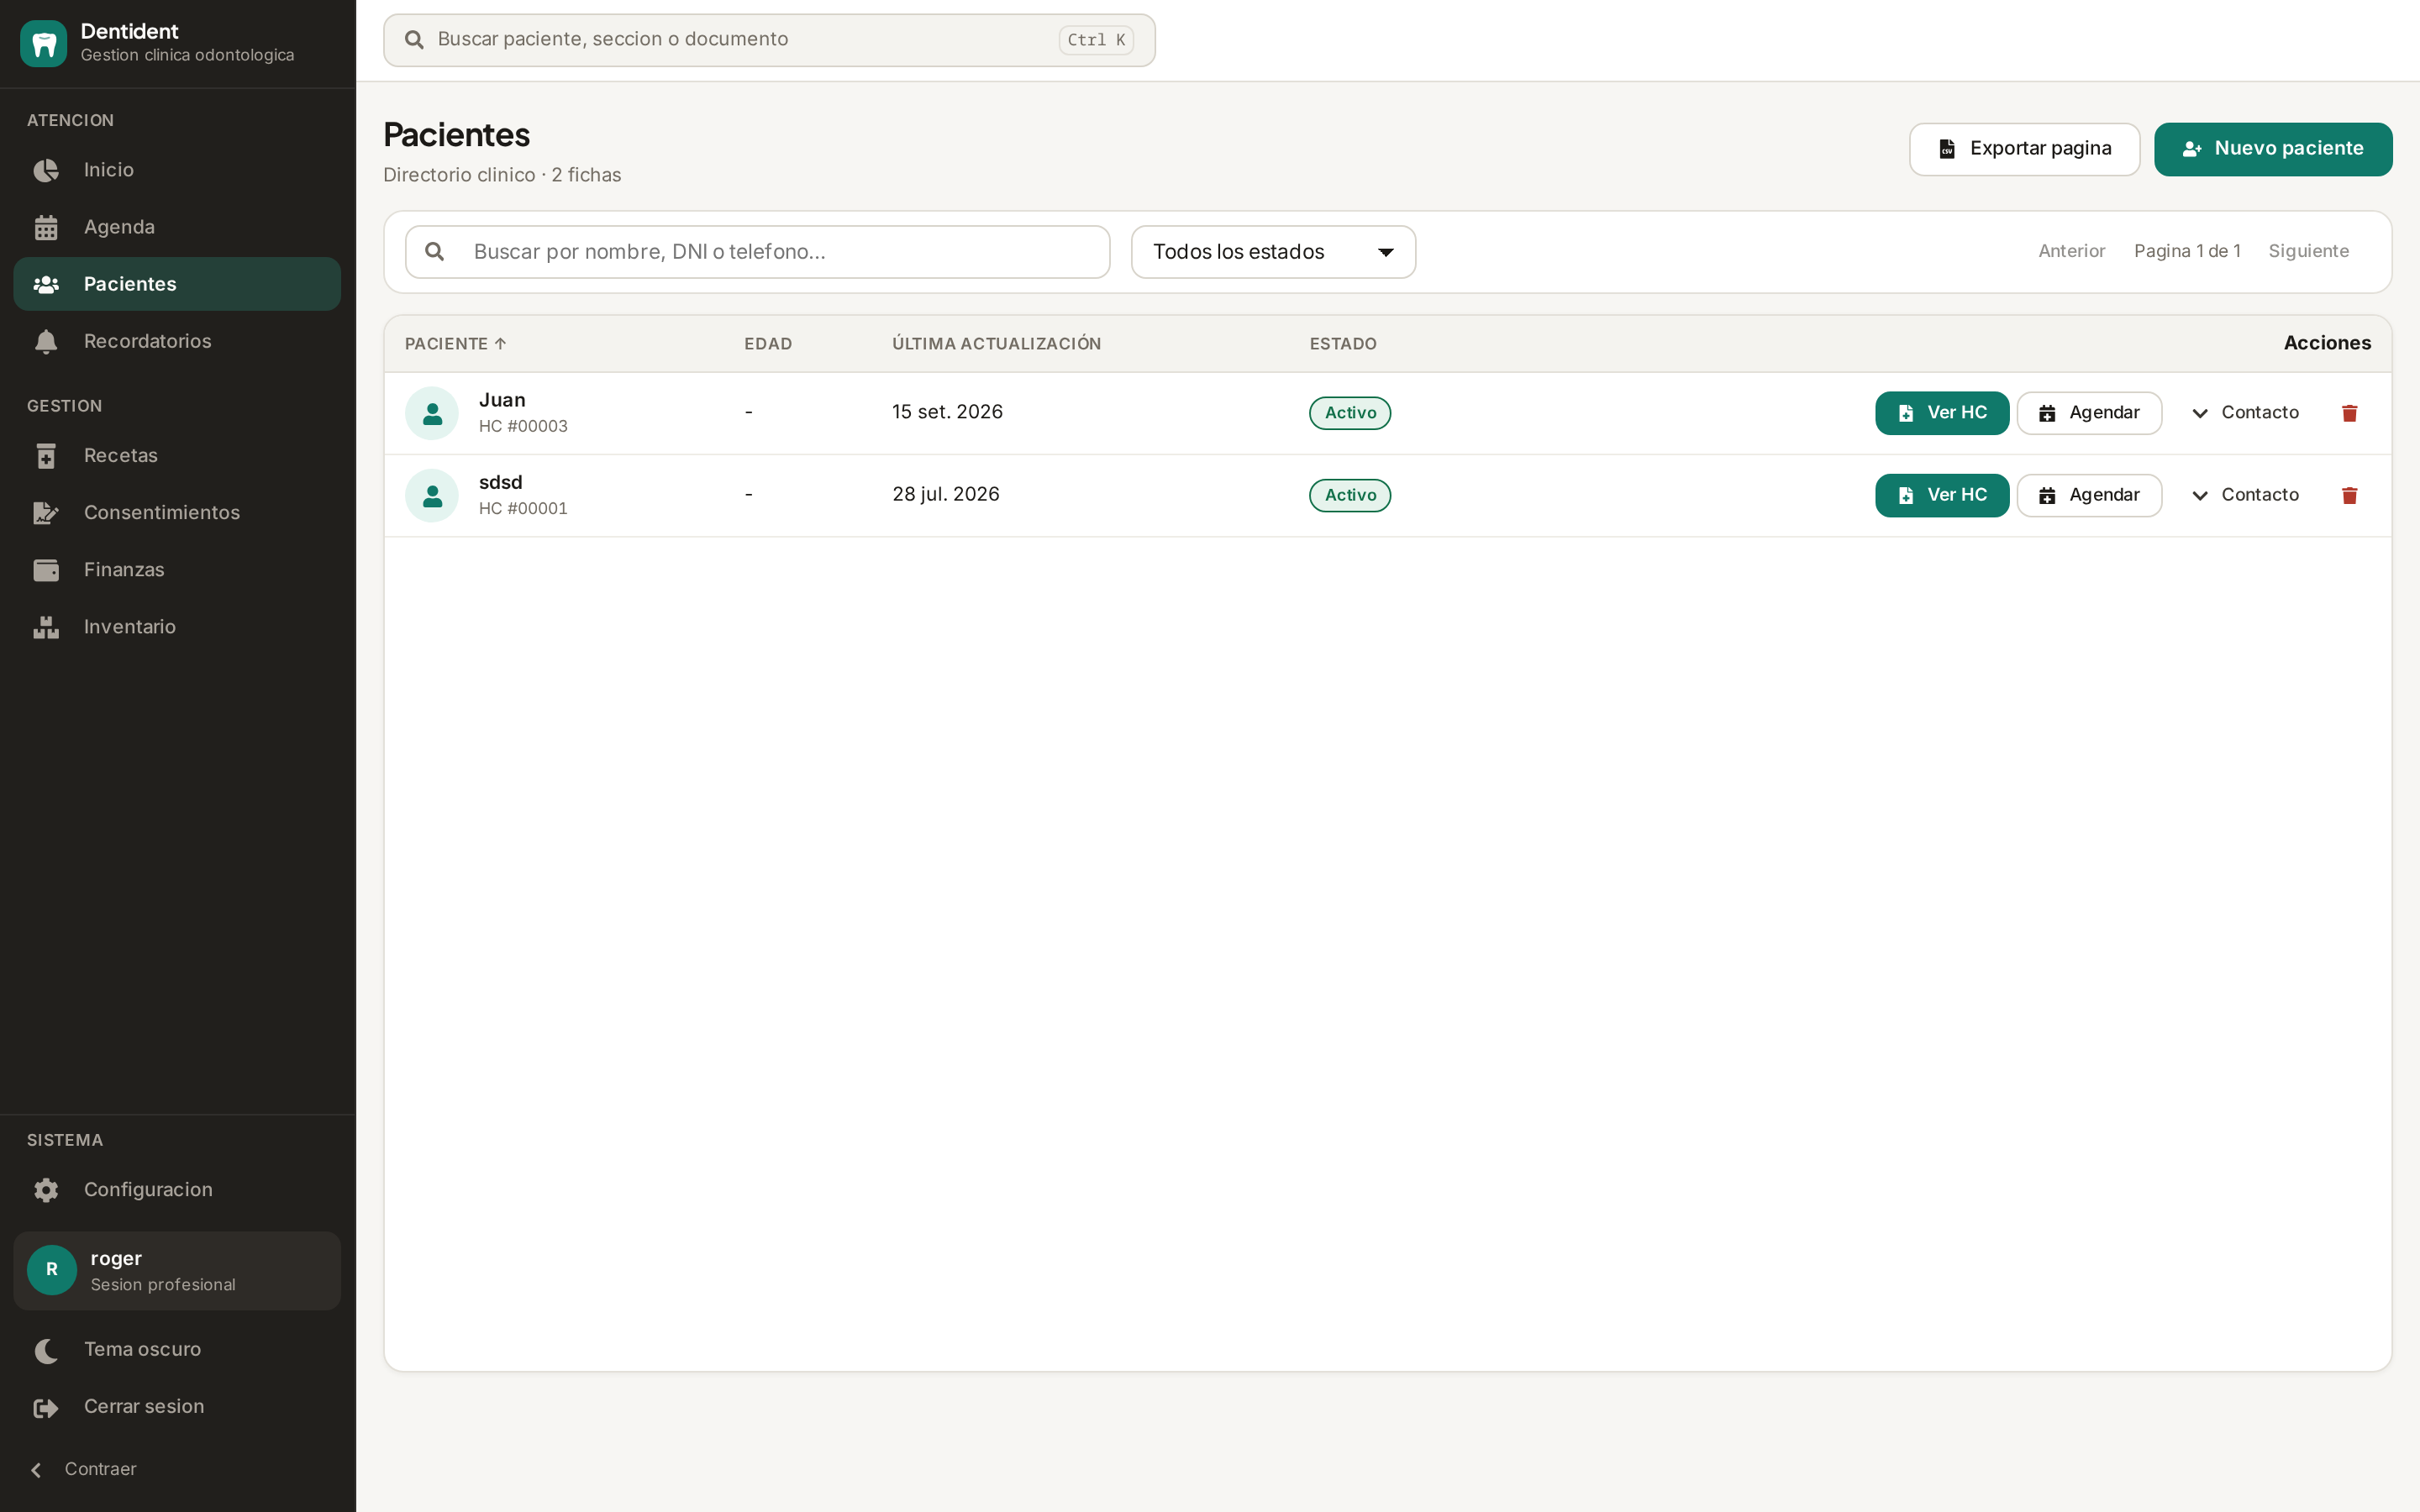This screenshot has height=1512, width=2420.
Task: Click the Activo badge in Juan's row
Action: point(1350,413)
